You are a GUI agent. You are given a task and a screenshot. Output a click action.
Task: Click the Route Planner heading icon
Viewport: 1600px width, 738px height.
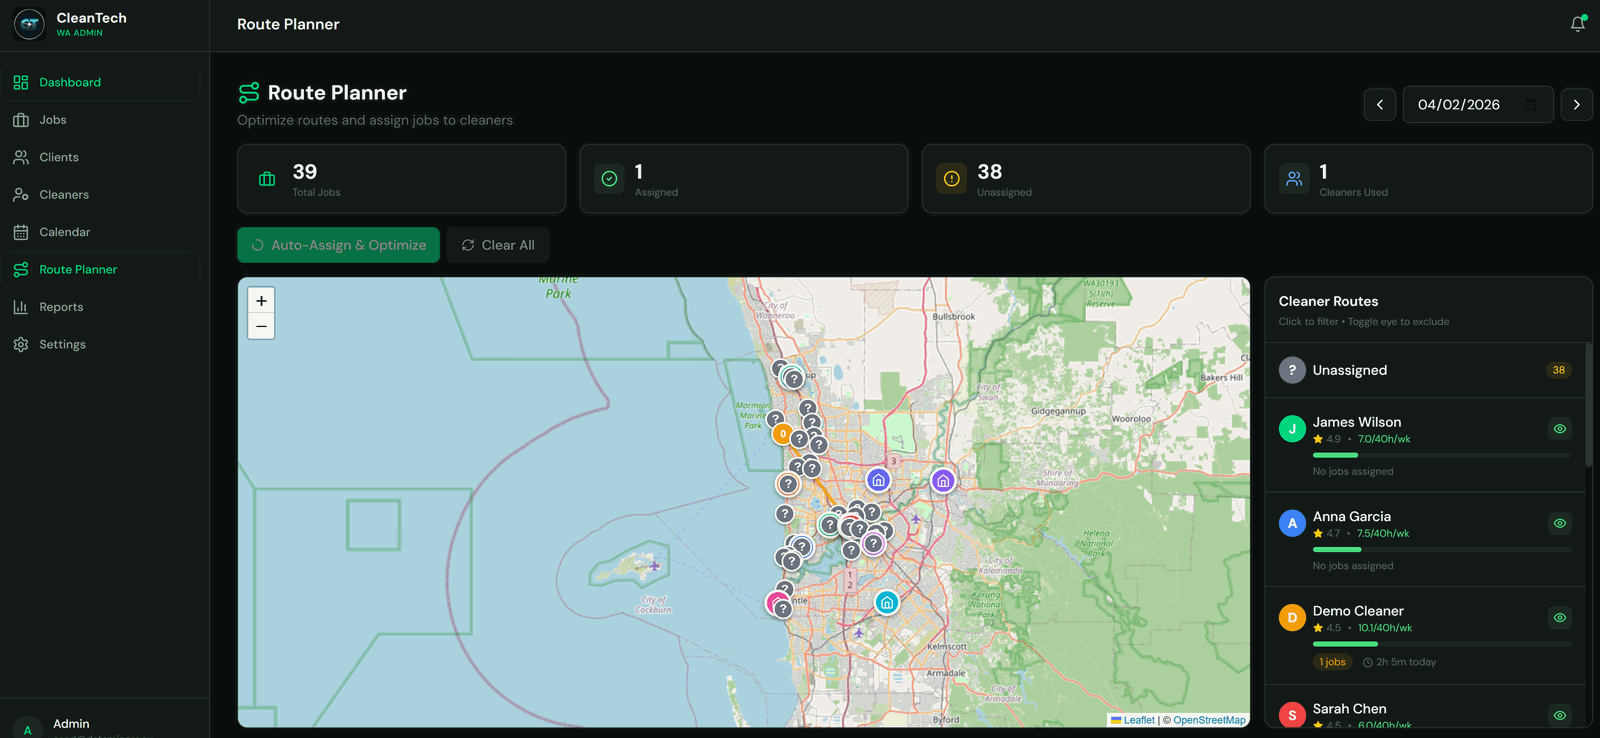click(249, 93)
